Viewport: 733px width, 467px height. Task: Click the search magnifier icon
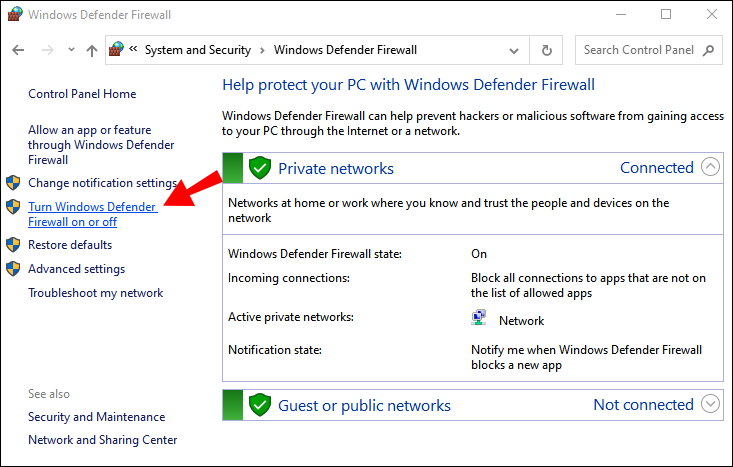pyautogui.click(x=708, y=50)
